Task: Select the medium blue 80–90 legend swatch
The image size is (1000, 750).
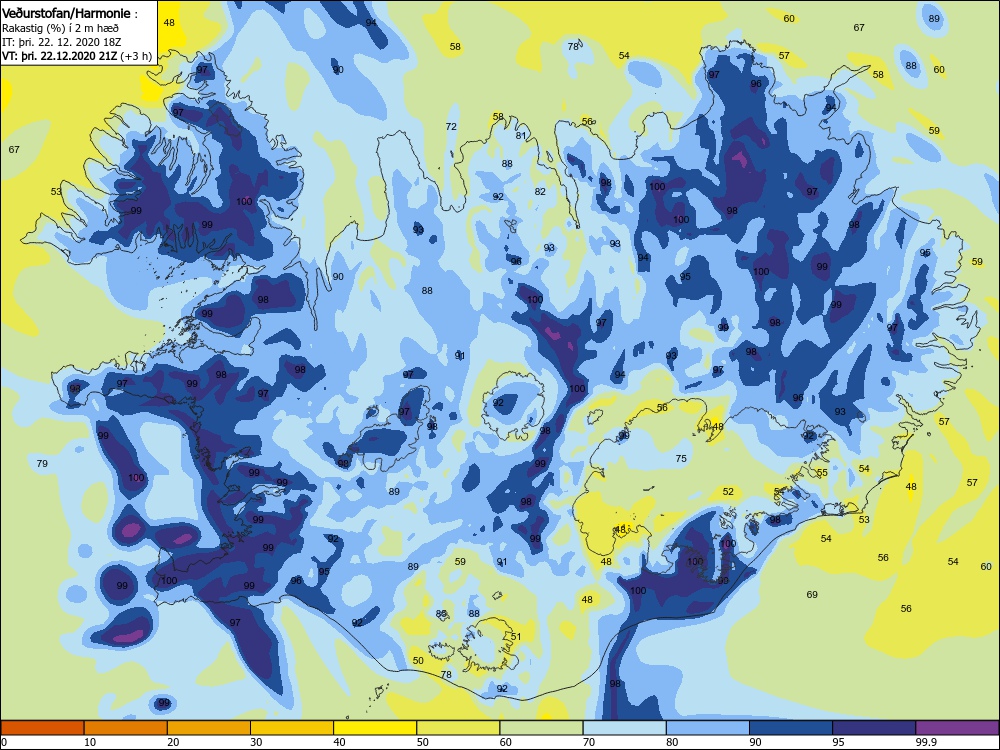Action: 708,728
